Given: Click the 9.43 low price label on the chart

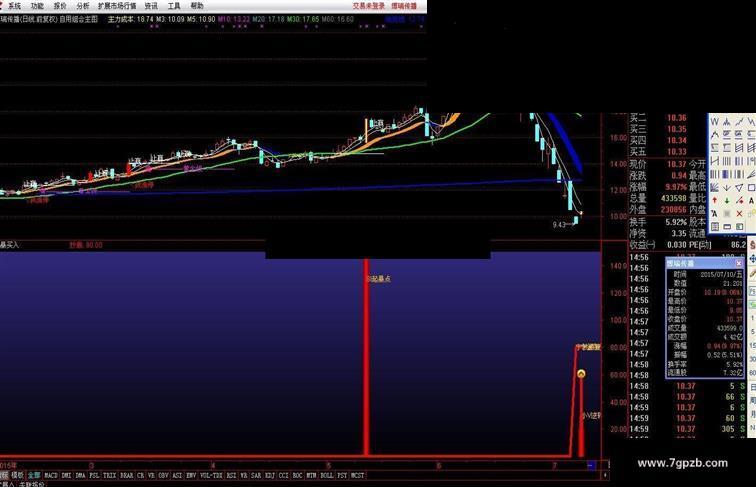Looking at the screenshot, I should click(x=559, y=225).
